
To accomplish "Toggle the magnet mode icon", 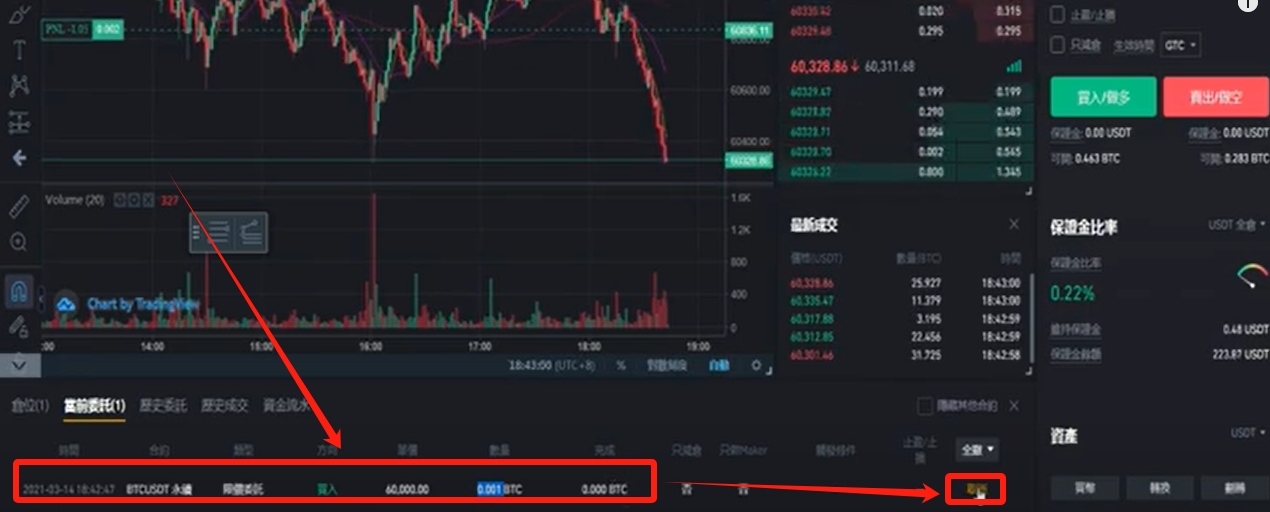I will point(19,292).
